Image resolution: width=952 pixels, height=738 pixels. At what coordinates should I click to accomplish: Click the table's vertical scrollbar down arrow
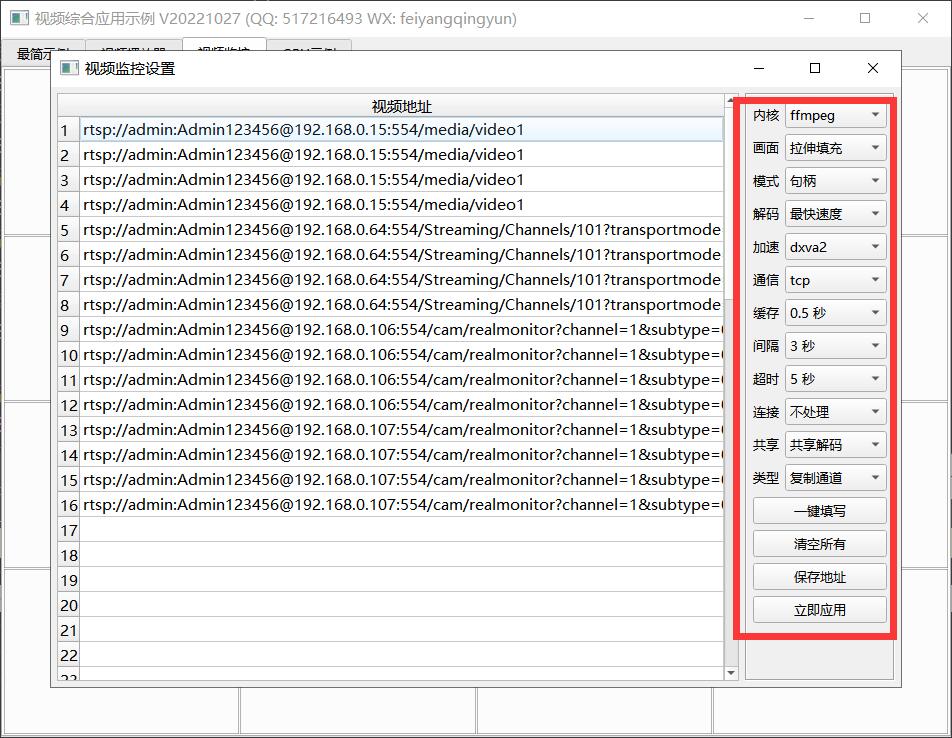[731, 674]
